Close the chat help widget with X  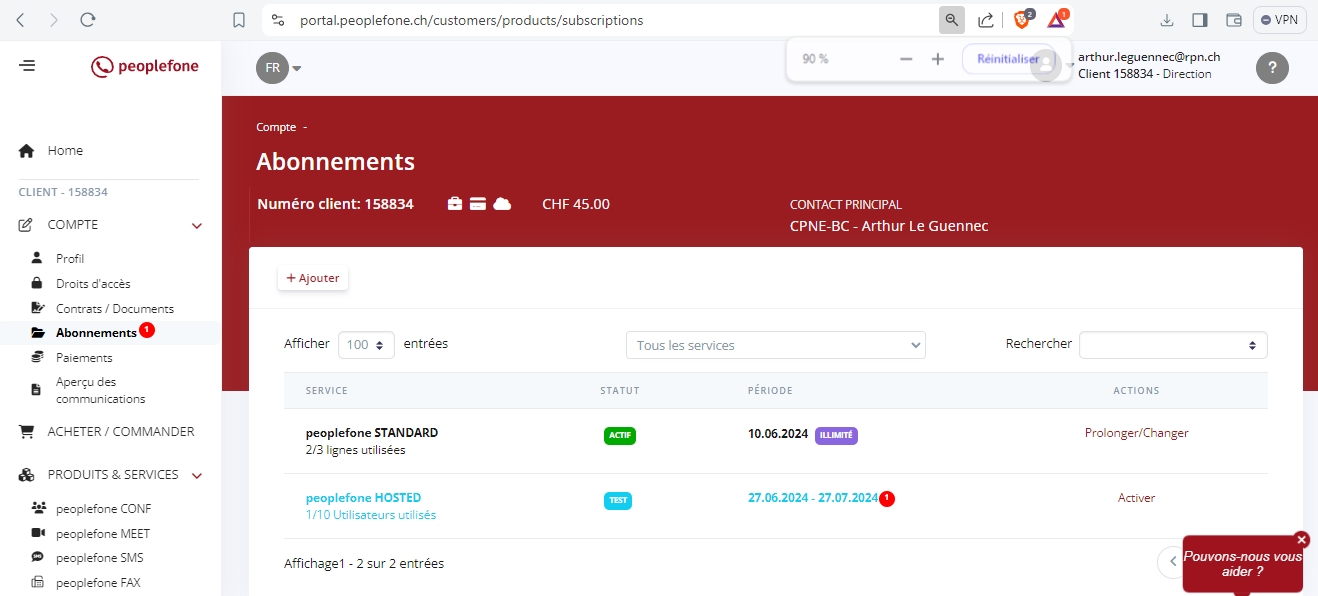[1301, 539]
